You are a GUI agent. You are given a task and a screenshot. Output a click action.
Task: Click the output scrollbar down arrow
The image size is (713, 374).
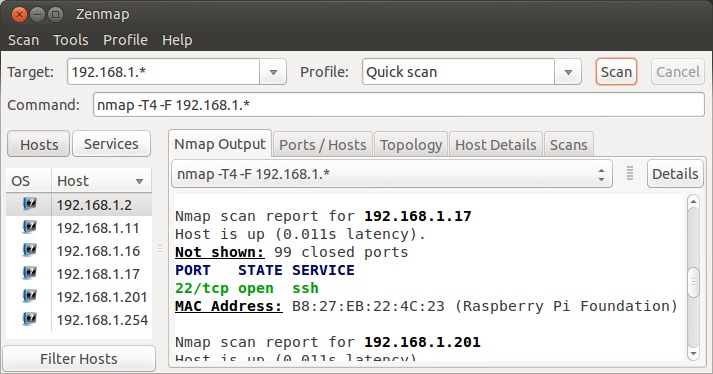coord(693,354)
